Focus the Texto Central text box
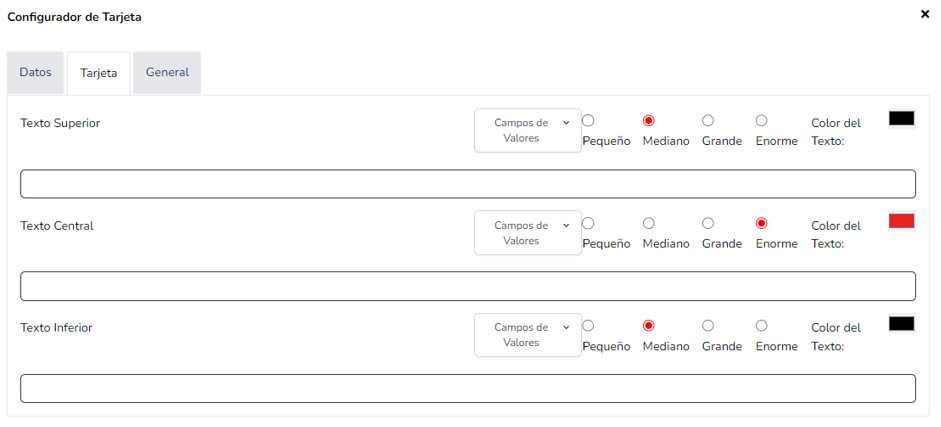The height and width of the screenshot is (427, 941). tap(468, 286)
